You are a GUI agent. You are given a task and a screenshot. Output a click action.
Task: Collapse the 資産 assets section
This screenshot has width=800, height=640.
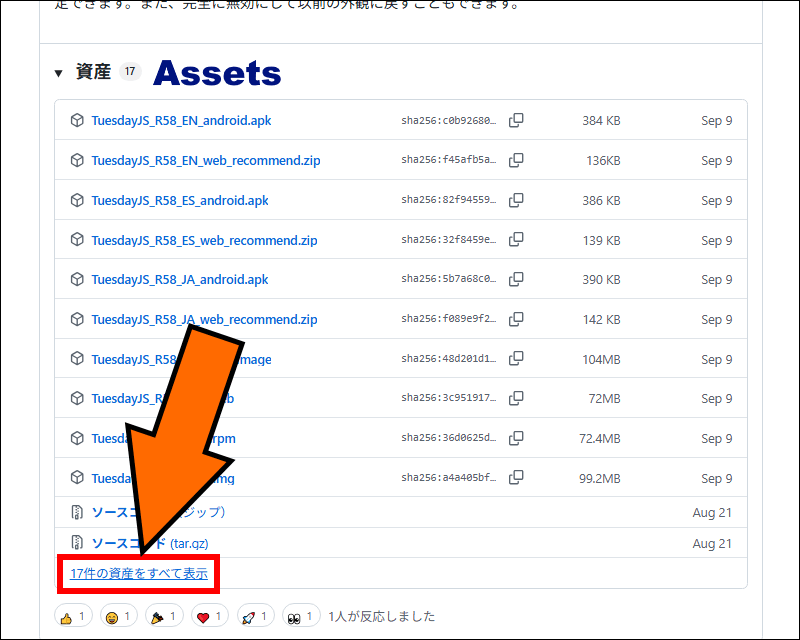tap(59, 73)
